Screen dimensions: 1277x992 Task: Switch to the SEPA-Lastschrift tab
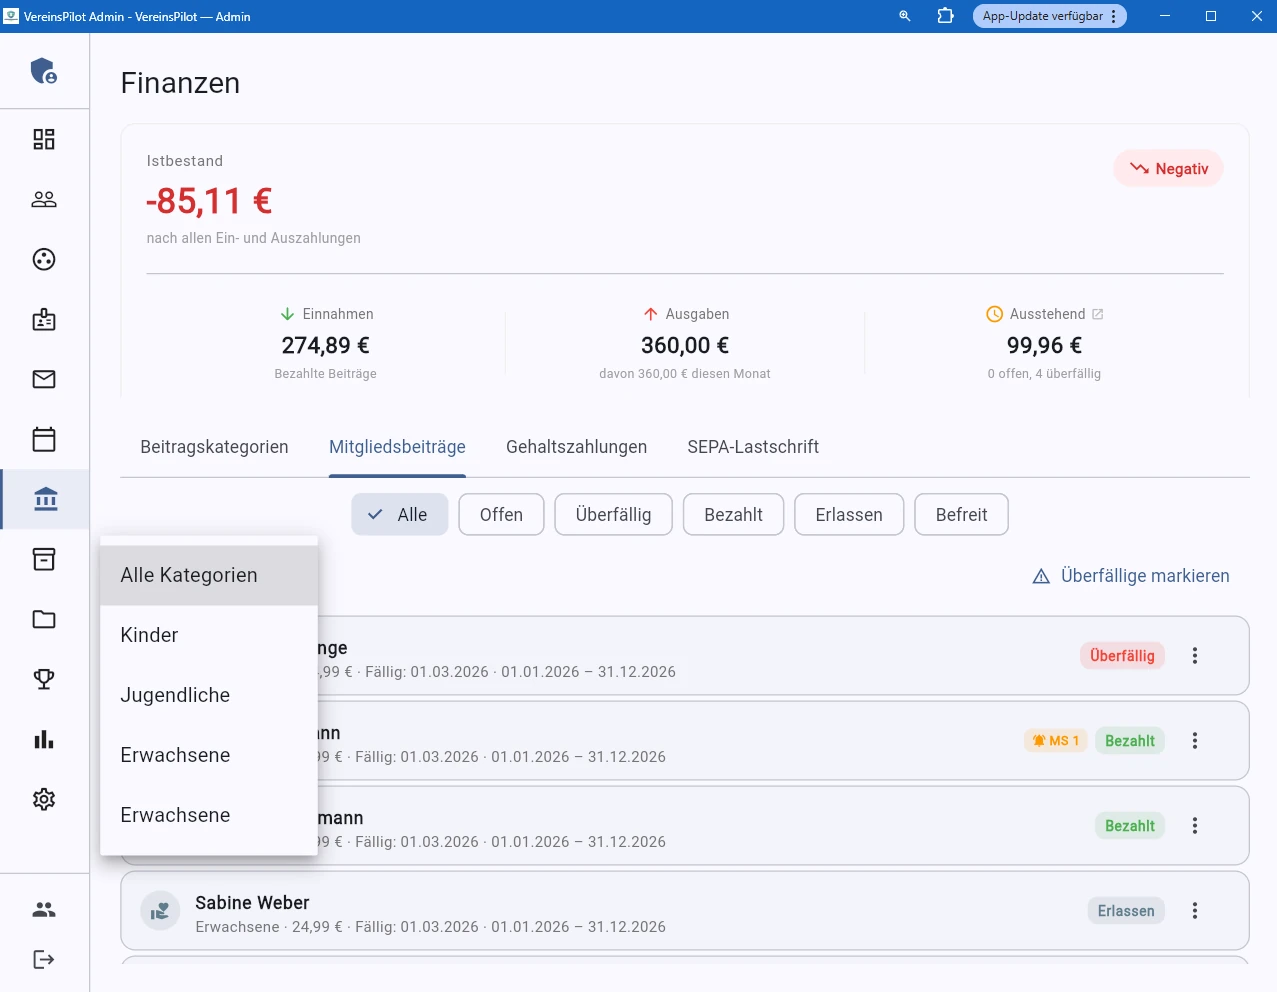pyautogui.click(x=752, y=447)
